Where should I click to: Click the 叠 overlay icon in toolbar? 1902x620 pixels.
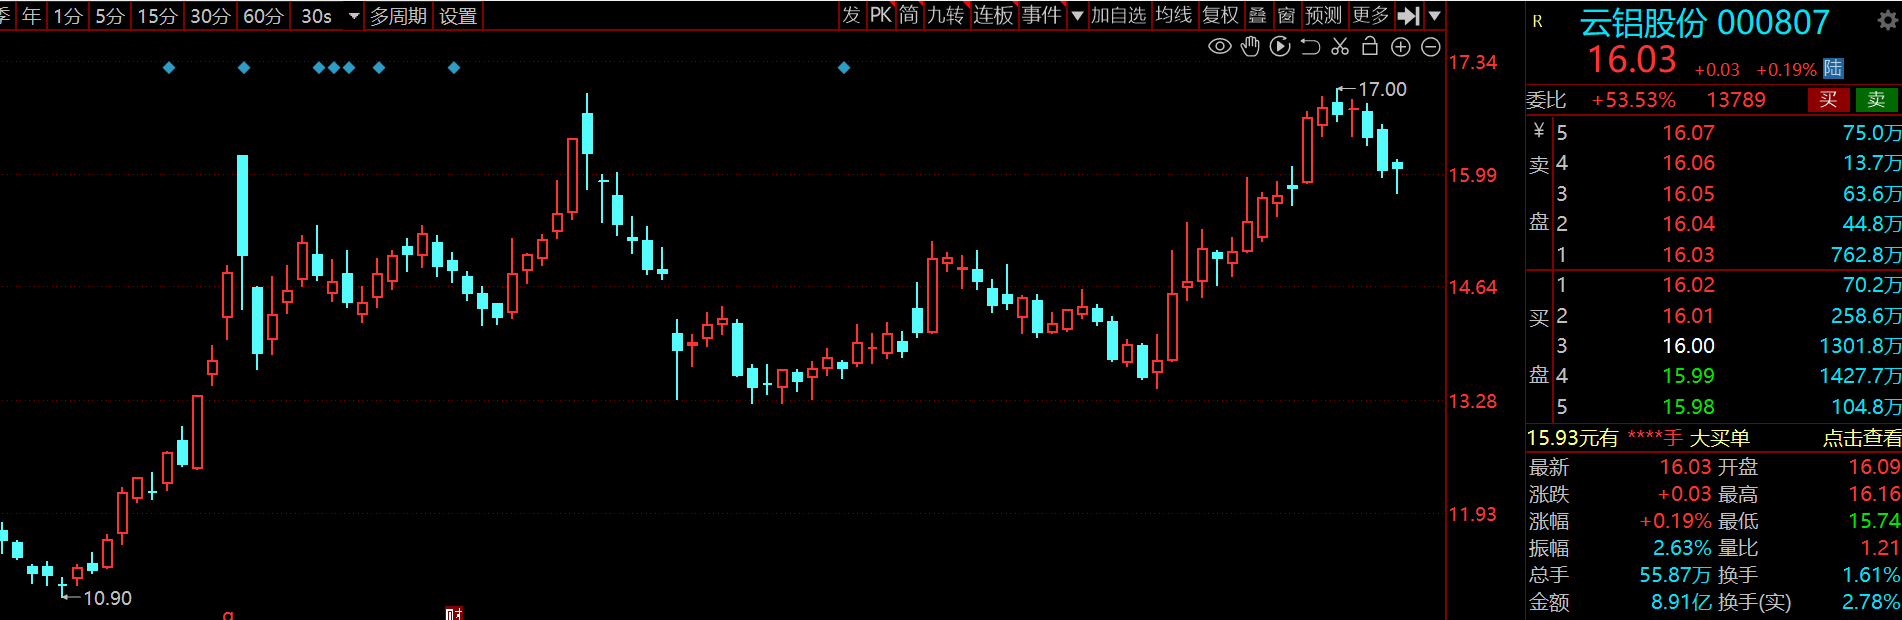[x=1258, y=15]
